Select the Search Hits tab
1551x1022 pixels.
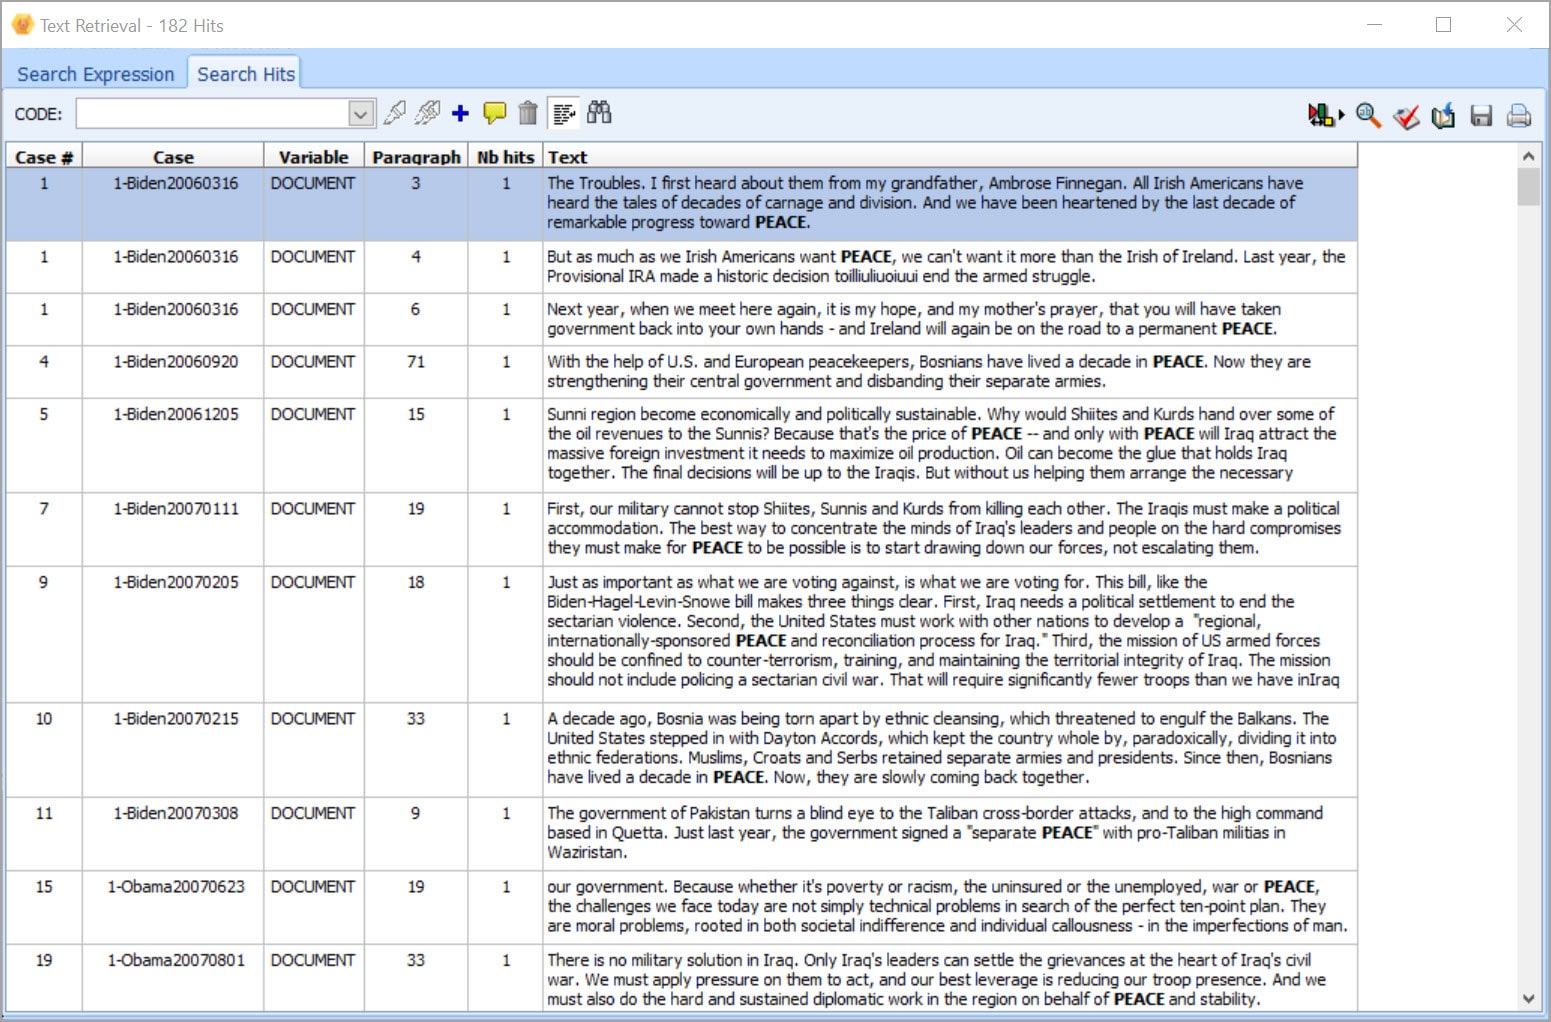pos(246,74)
